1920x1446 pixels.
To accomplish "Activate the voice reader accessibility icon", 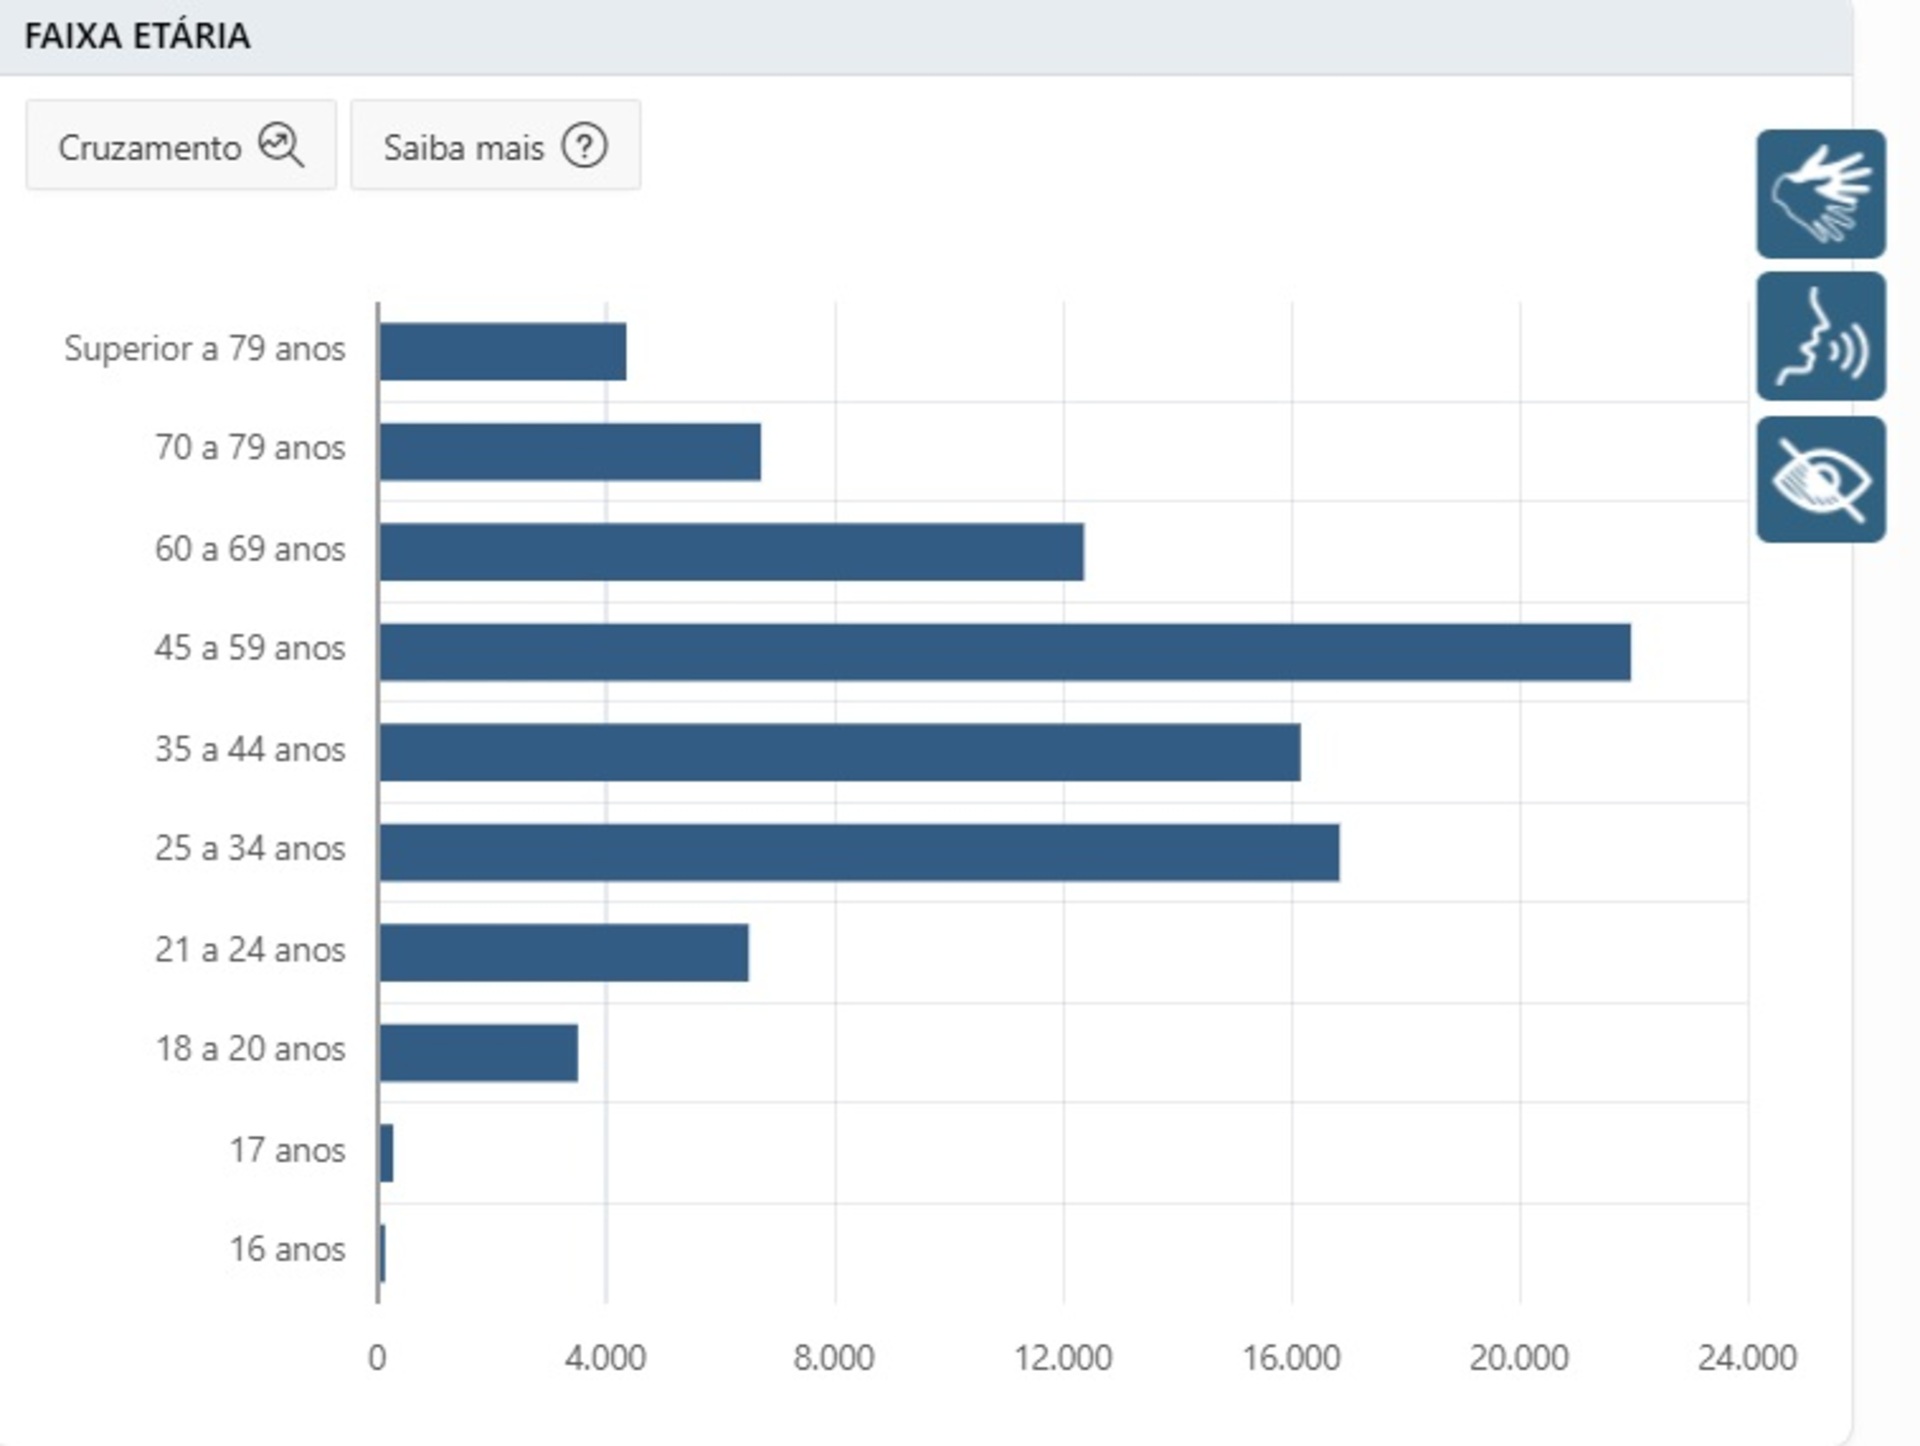I will [x=1820, y=337].
